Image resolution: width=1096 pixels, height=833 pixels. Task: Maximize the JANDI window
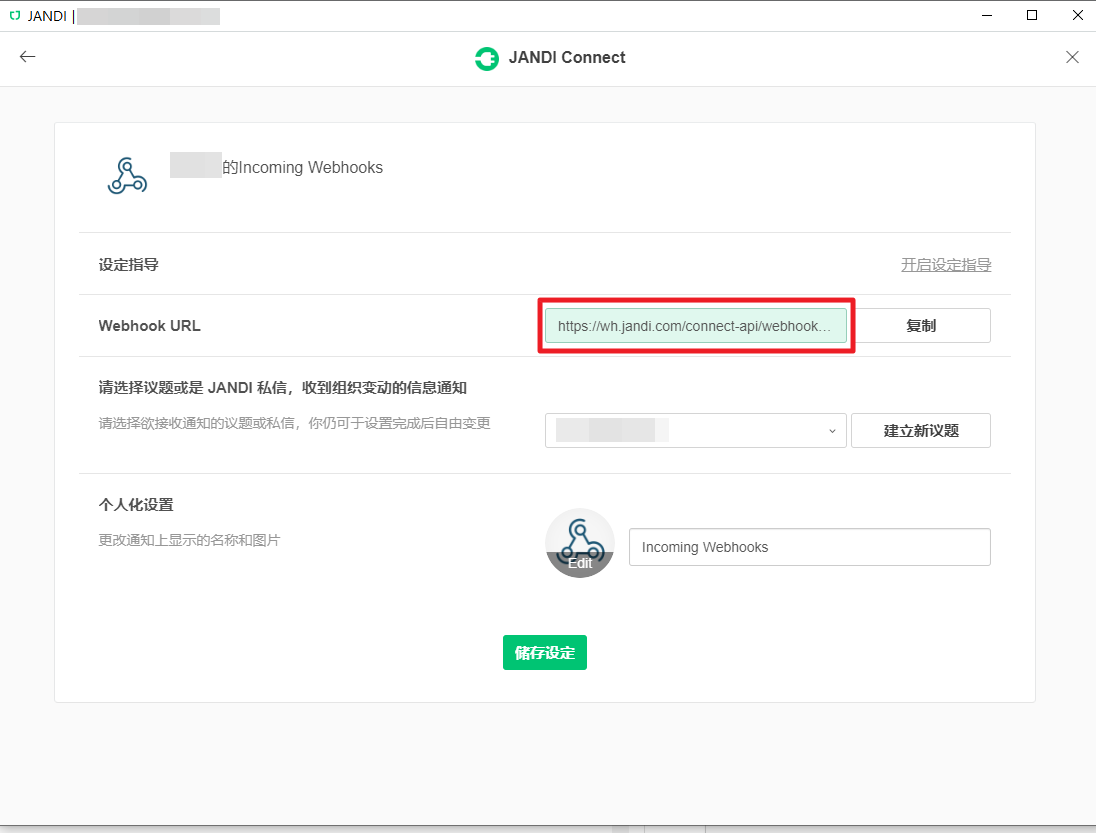pos(1032,15)
